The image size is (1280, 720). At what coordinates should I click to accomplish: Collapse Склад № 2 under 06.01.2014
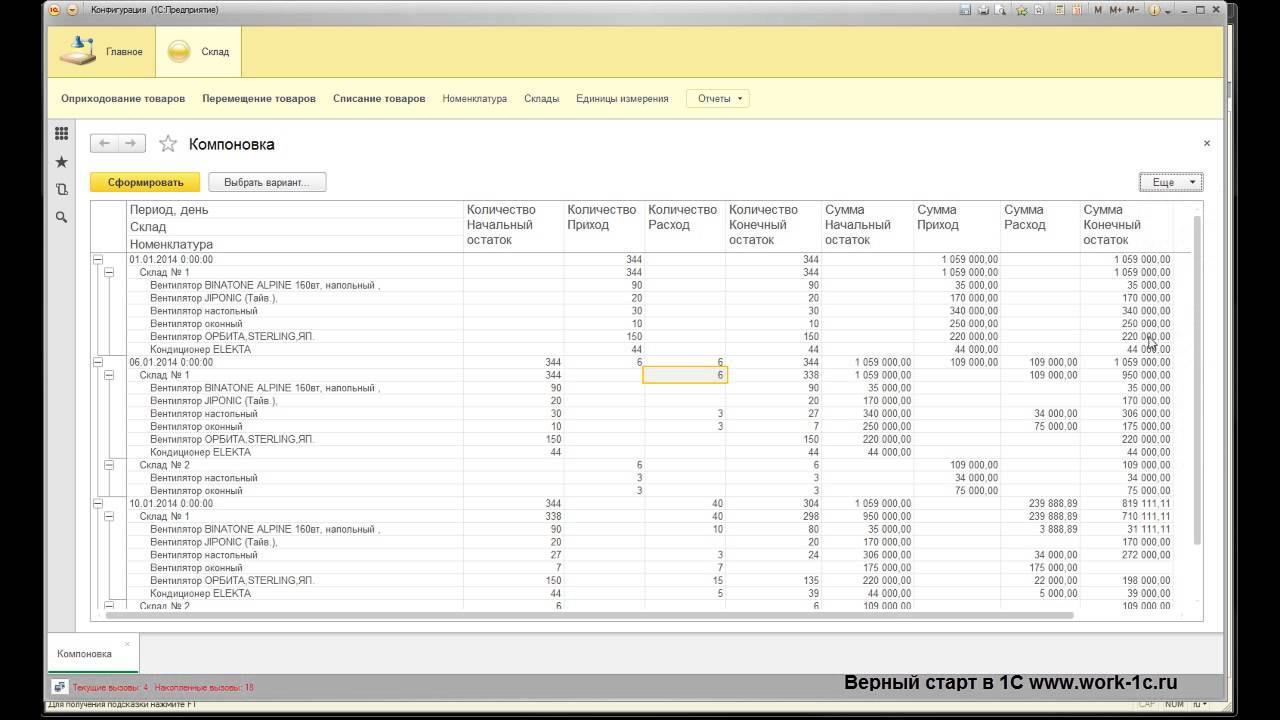pyautogui.click(x=109, y=465)
